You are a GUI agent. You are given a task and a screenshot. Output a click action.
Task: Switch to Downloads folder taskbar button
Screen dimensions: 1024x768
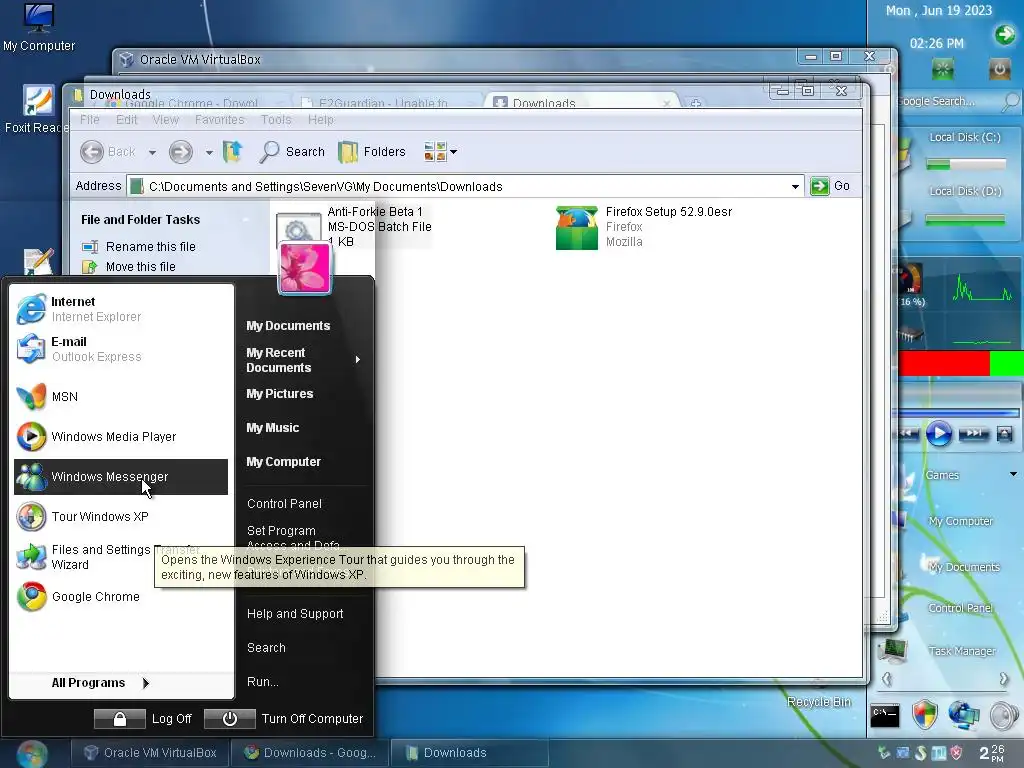pyautogui.click(x=469, y=753)
